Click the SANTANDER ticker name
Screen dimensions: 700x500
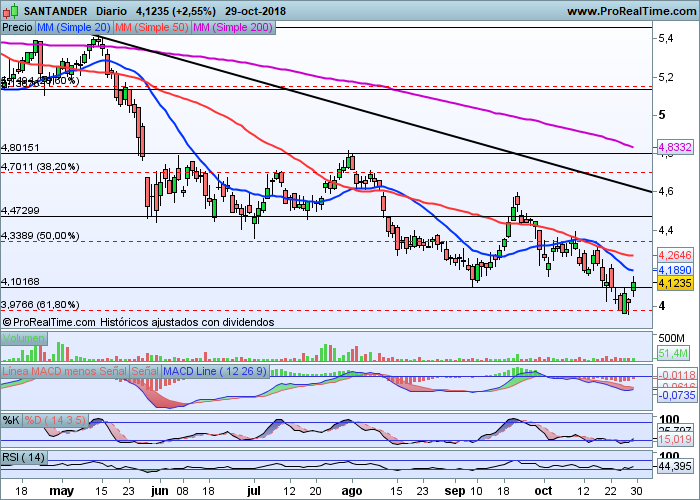pyautogui.click(x=53, y=10)
